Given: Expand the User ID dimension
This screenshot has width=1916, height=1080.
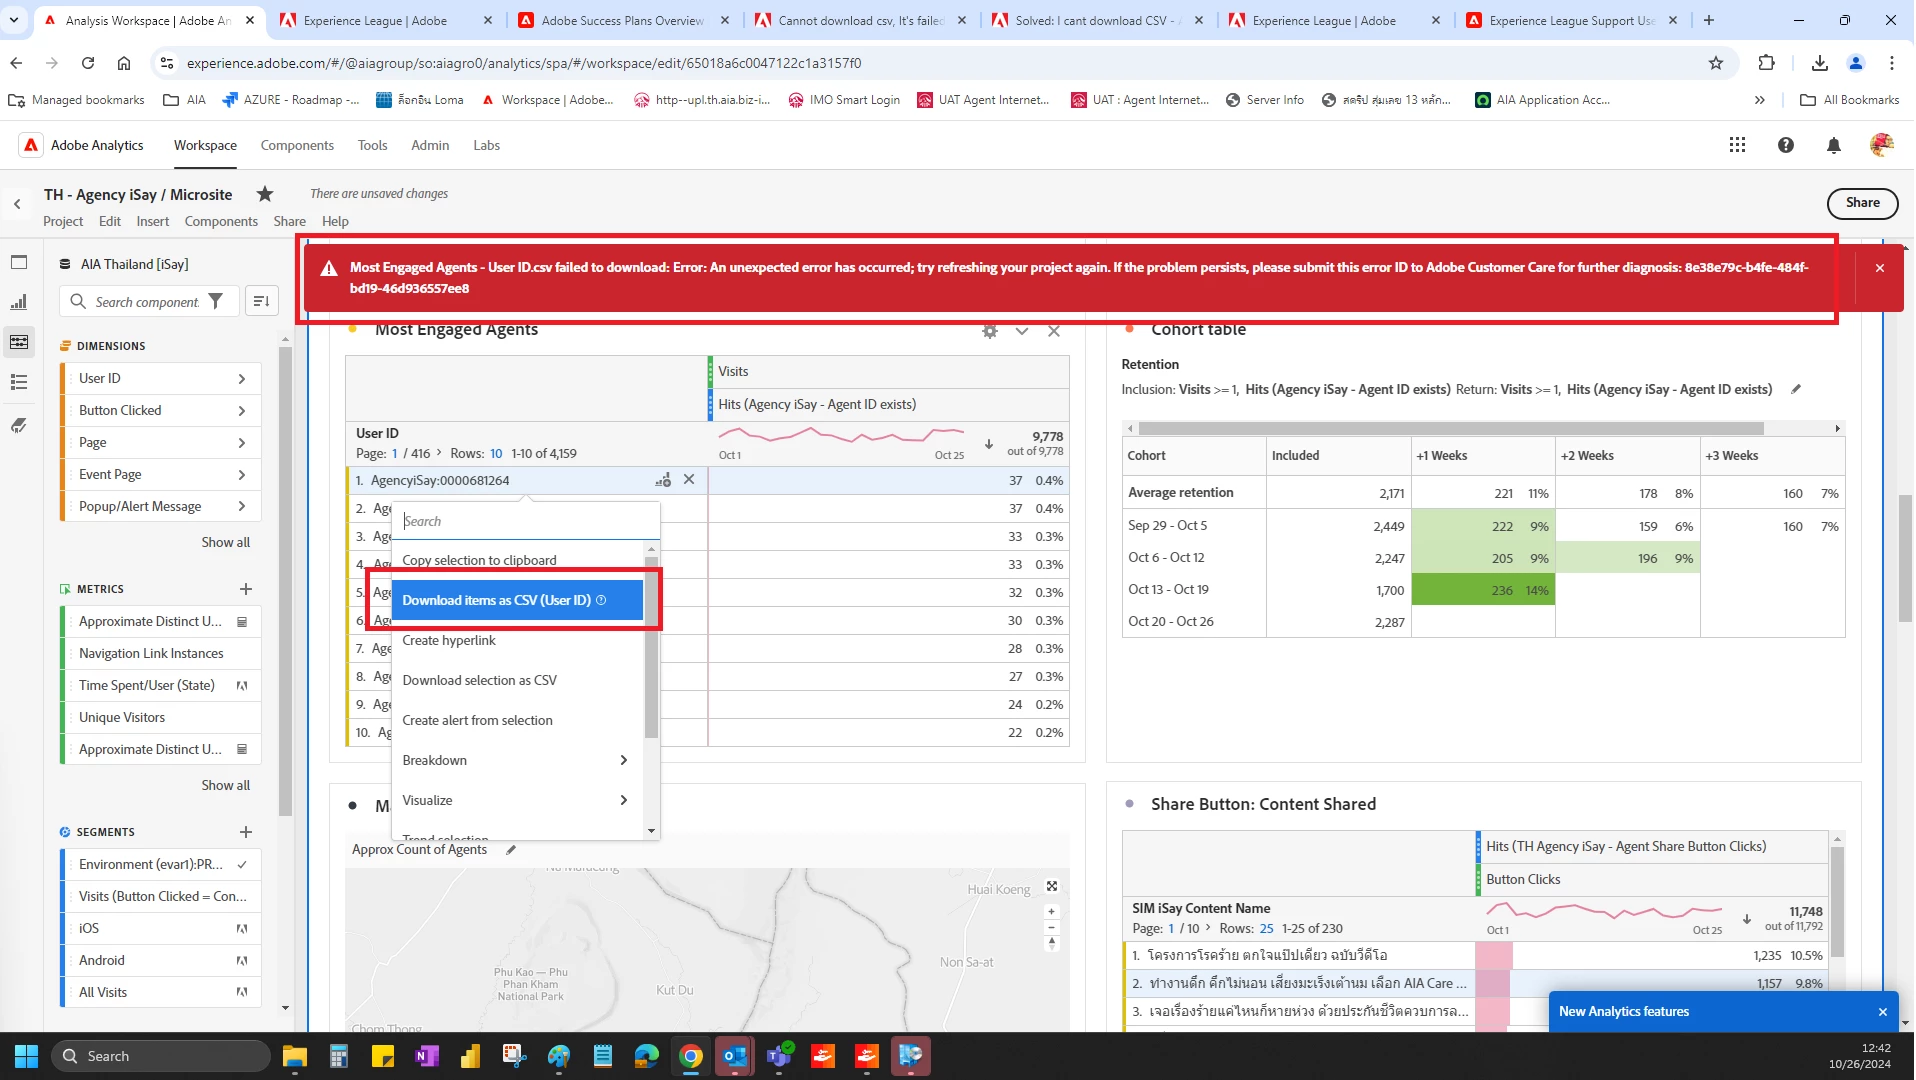Looking at the screenshot, I should (242, 379).
